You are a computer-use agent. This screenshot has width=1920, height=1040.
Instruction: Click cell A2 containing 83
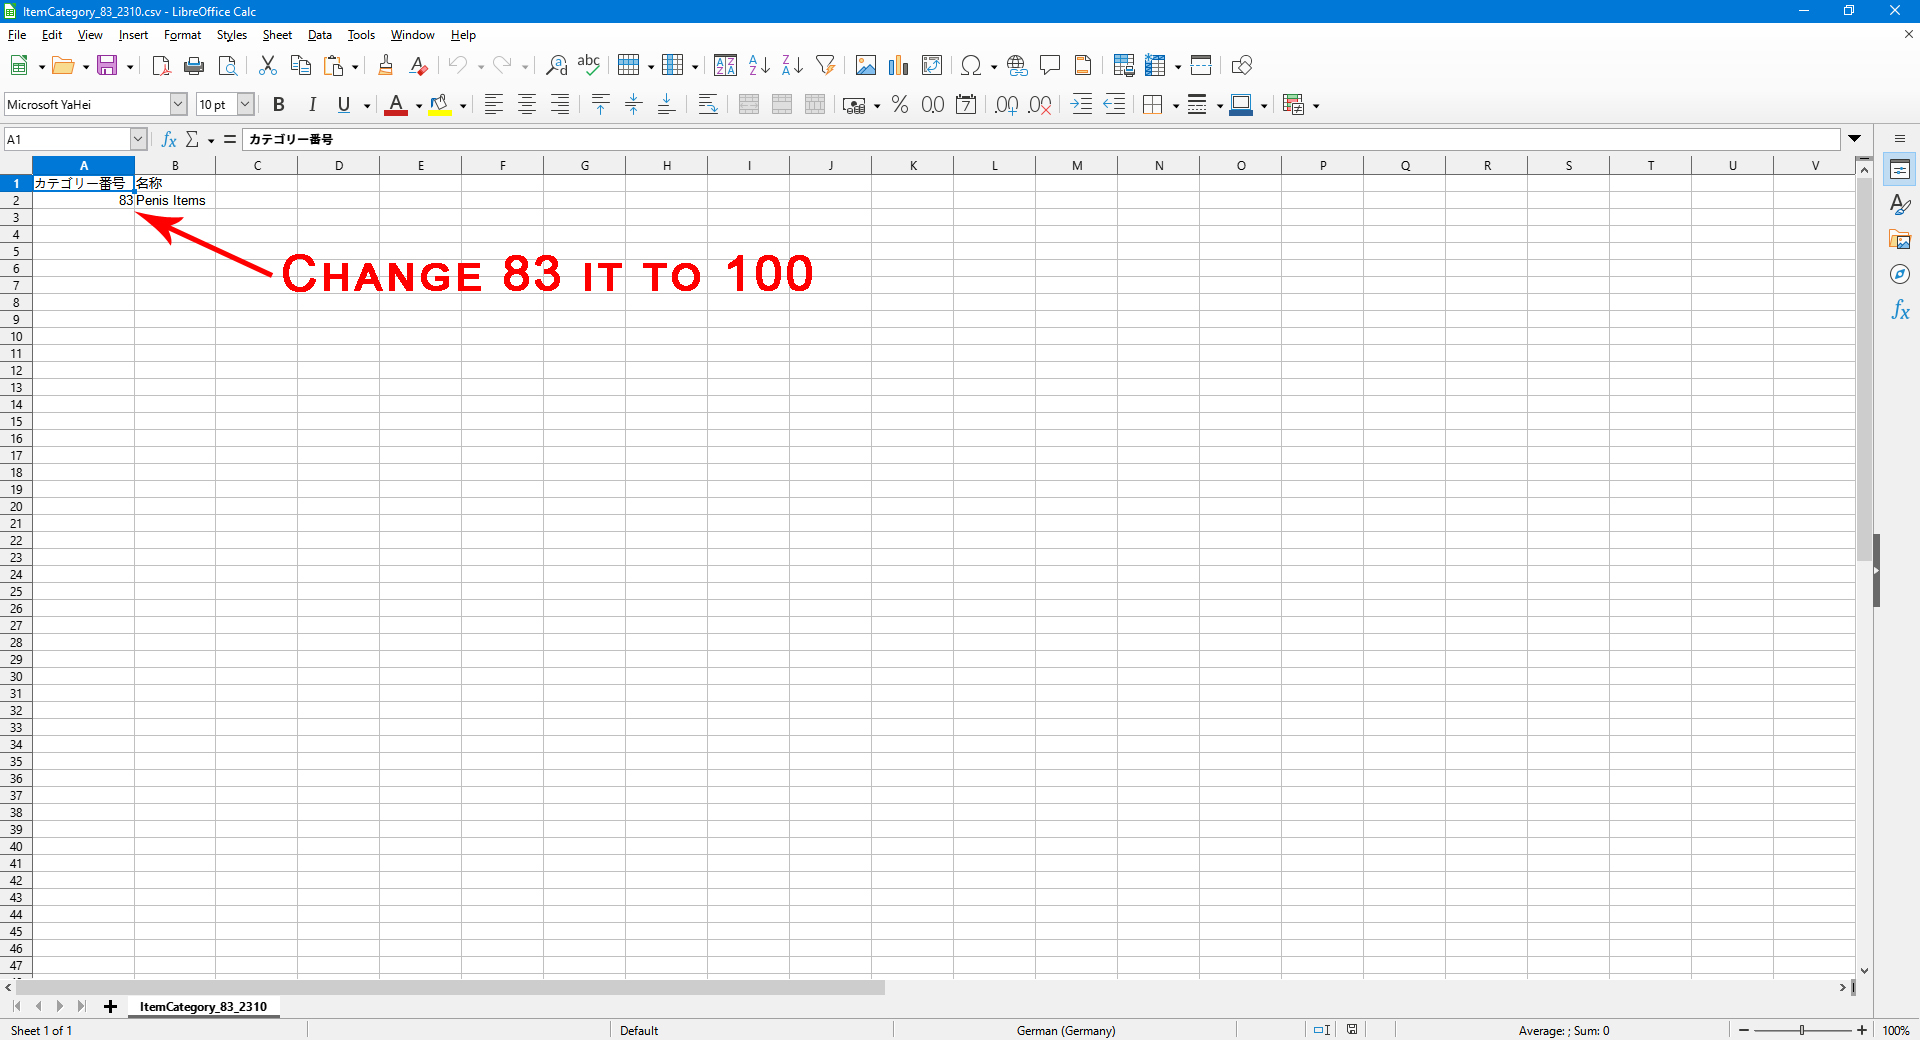click(x=84, y=200)
